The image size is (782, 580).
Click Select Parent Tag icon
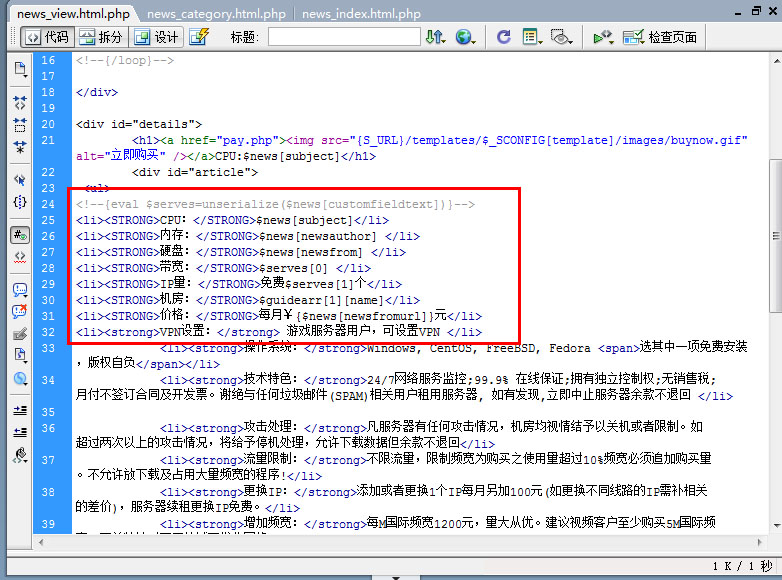[x=20, y=180]
